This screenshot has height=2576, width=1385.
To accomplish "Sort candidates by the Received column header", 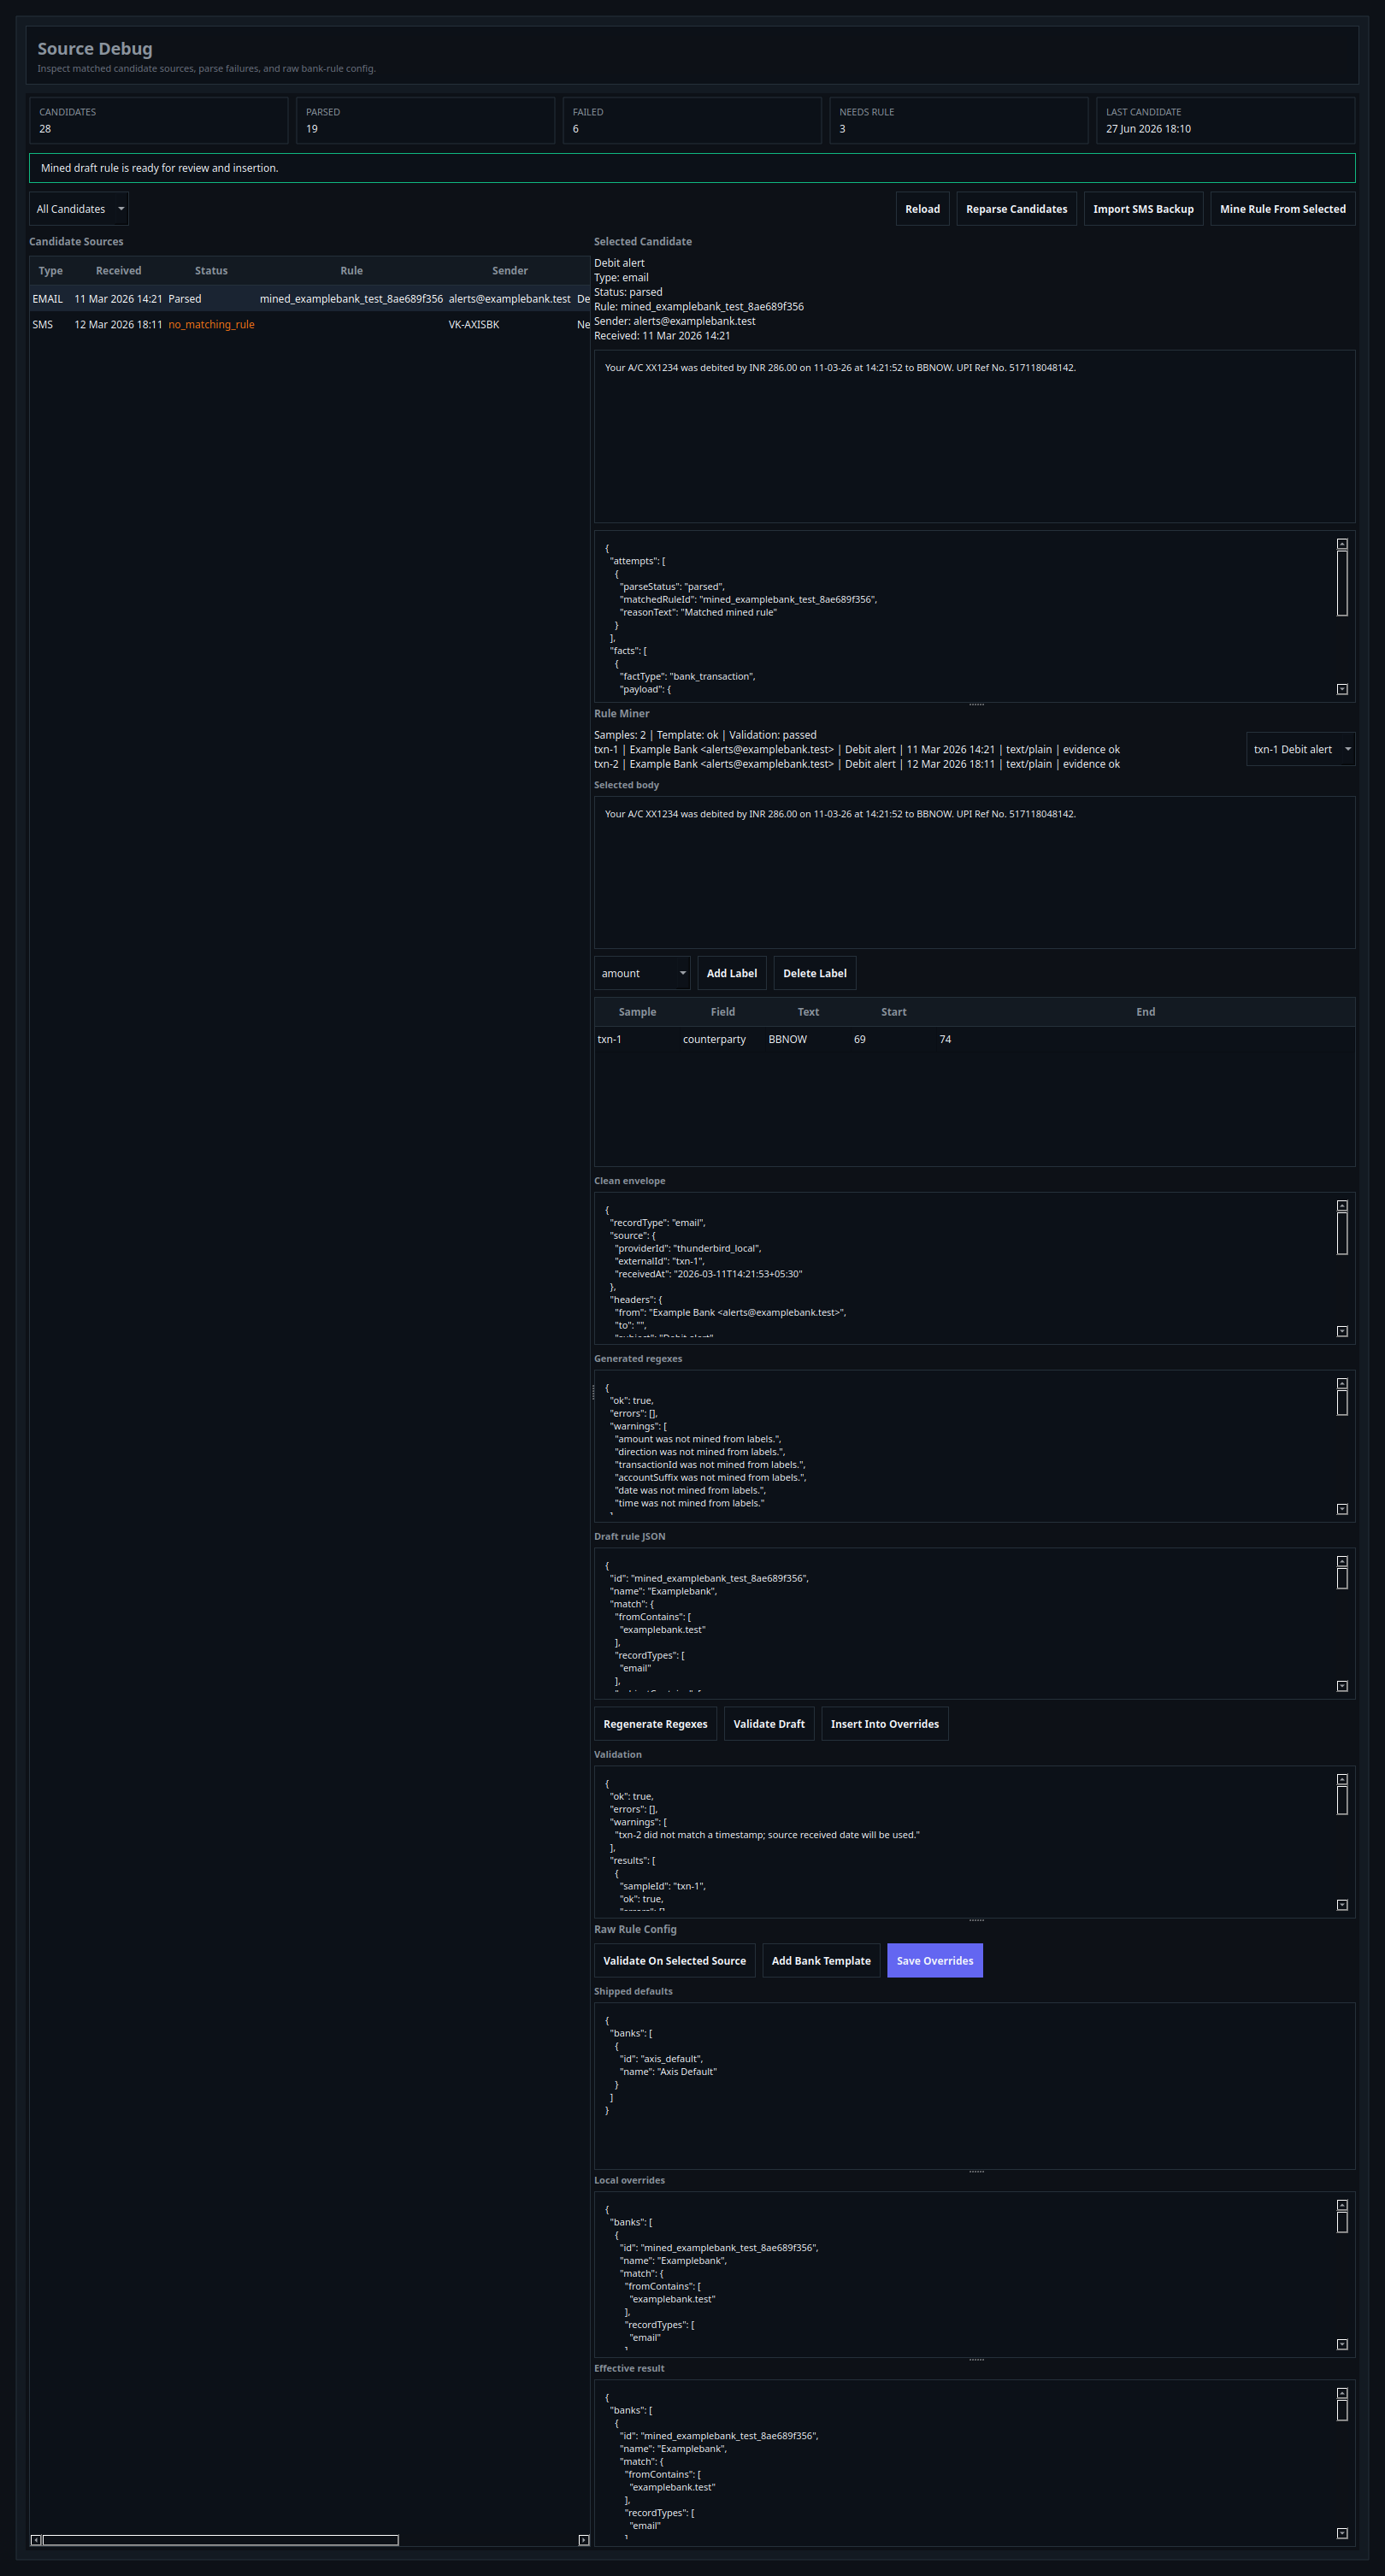I will click(x=118, y=271).
